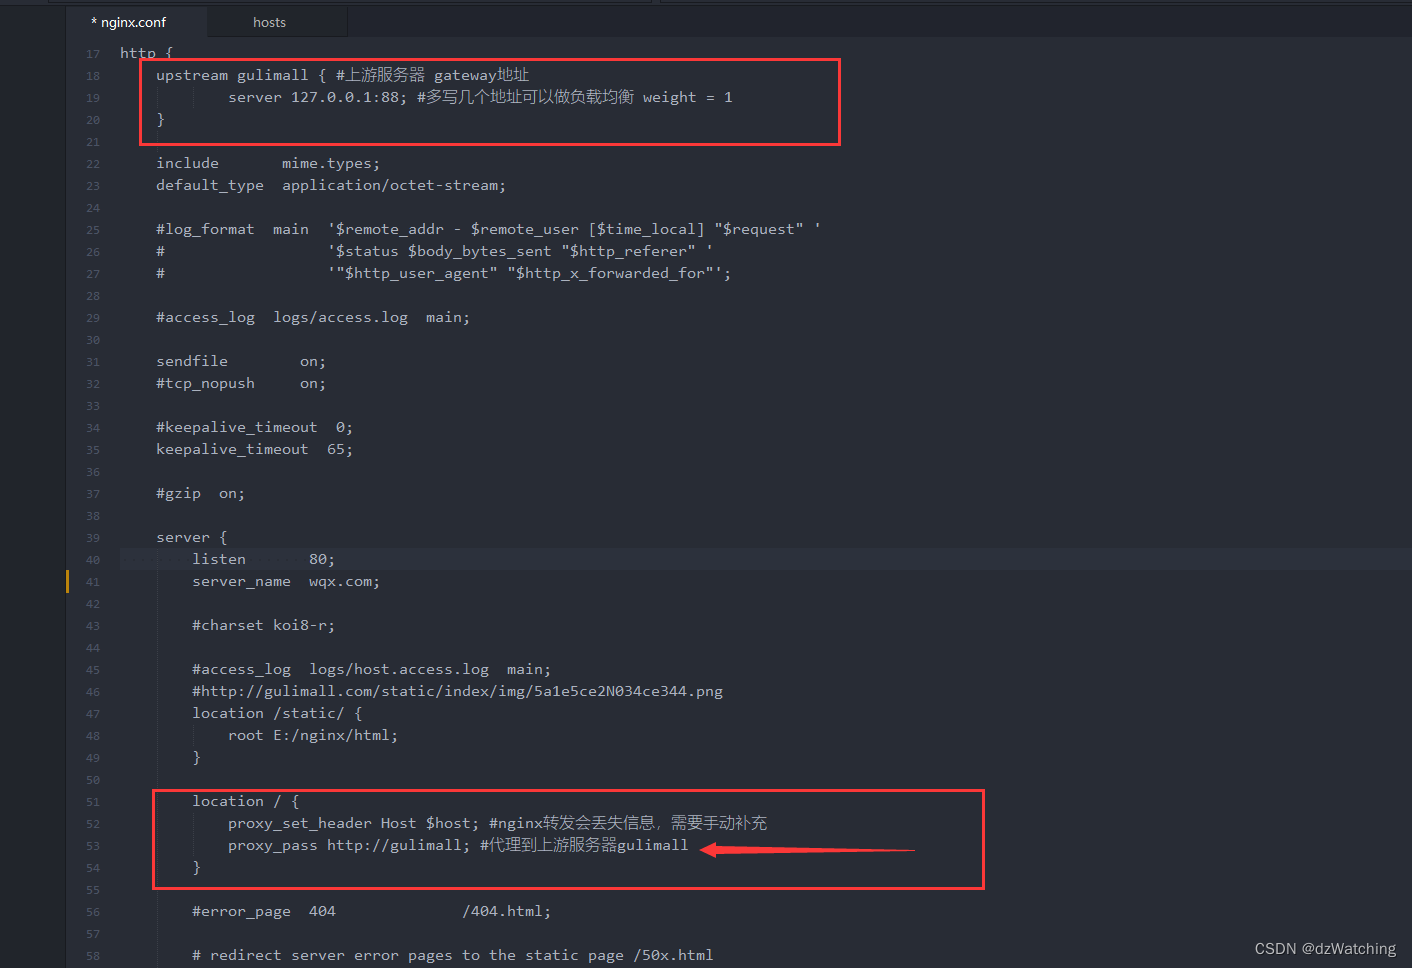Click the '#gzip on;' line

200,493
